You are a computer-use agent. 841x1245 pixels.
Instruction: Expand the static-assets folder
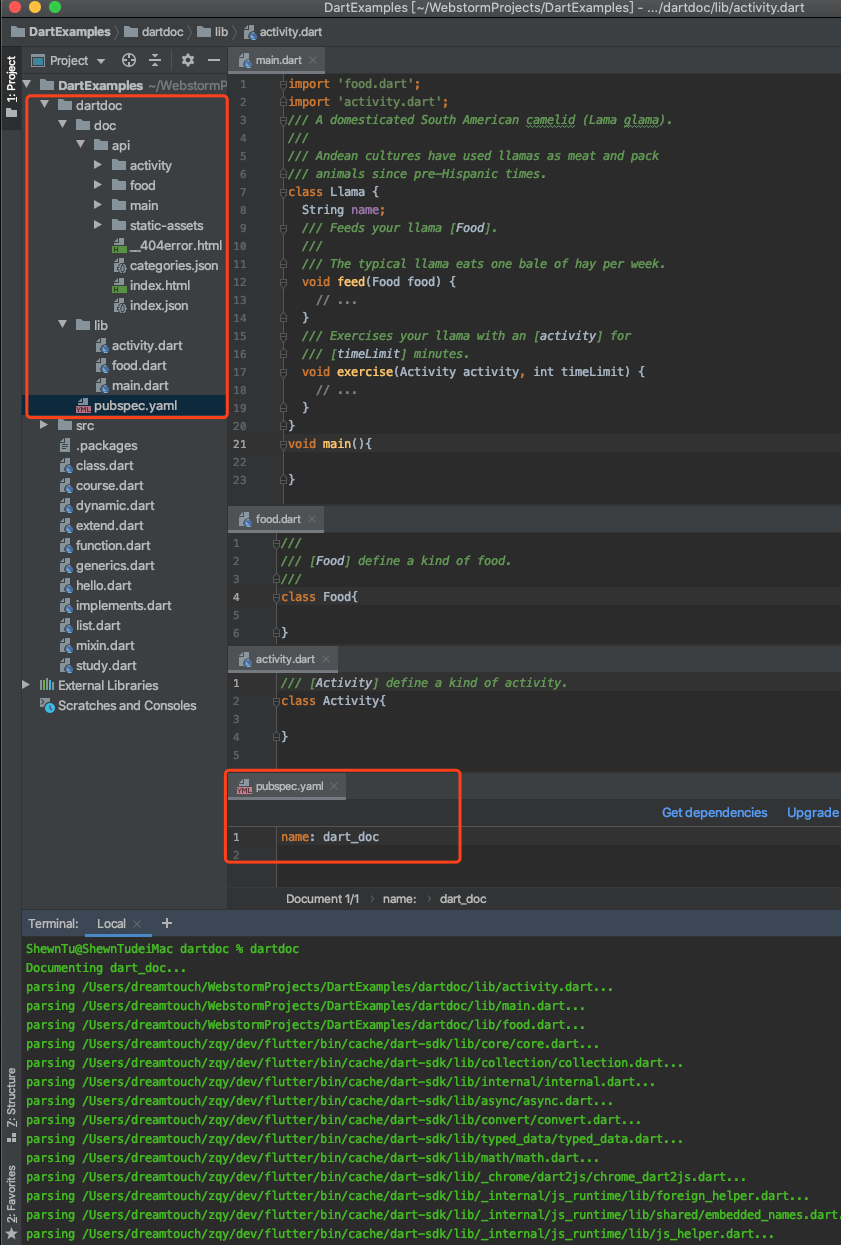pyautogui.click(x=98, y=225)
